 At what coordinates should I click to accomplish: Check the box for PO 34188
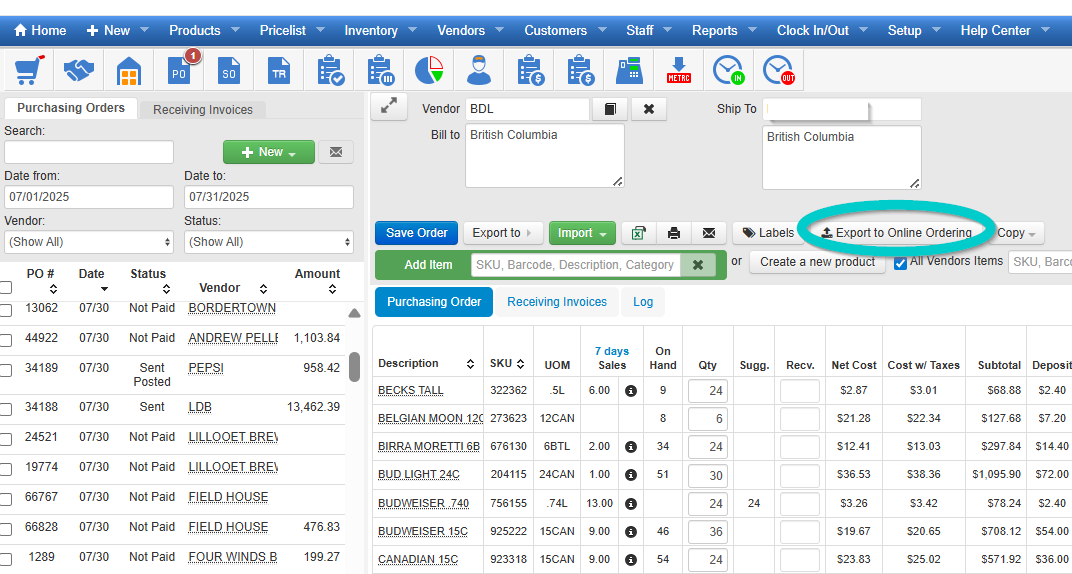(6, 409)
